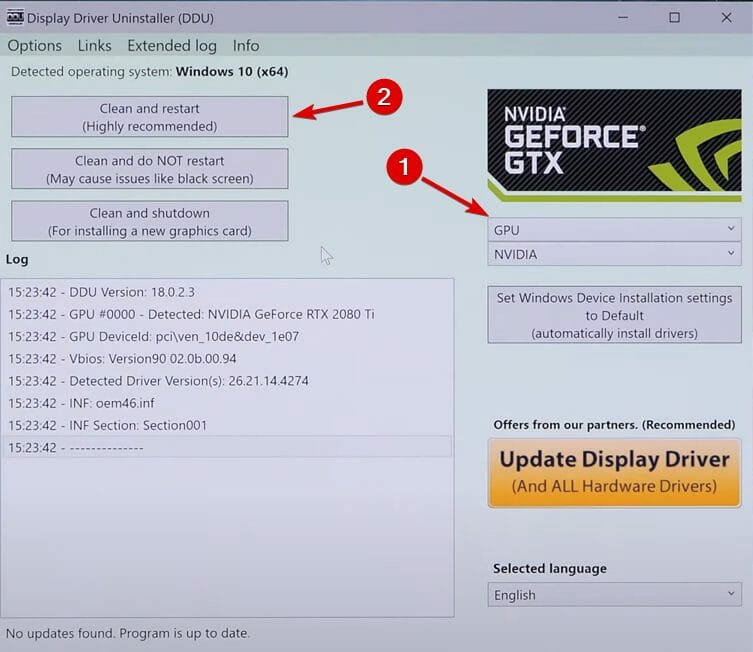The width and height of the screenshot is (753, 652).
Task: Select log row 'Detected: NVIDIA GeForce RTX 2080 Ti'
Action: (227, 314)
